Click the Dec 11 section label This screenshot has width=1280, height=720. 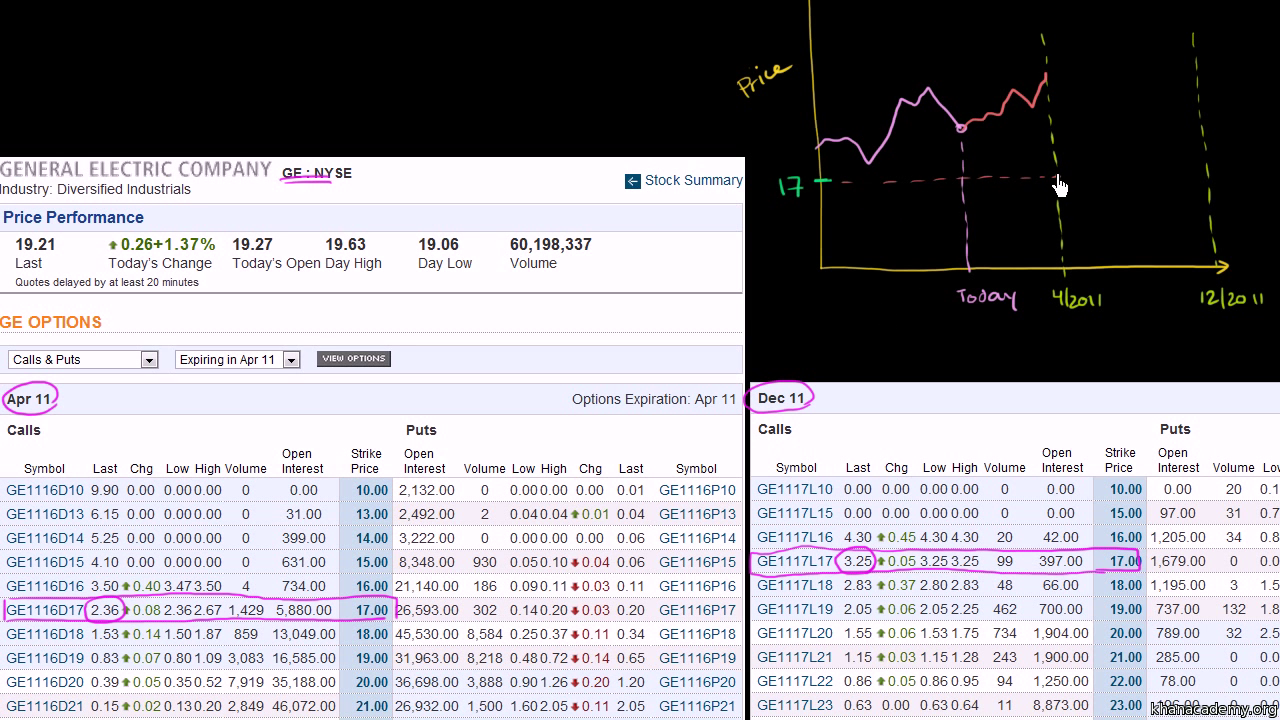point(781,398)
